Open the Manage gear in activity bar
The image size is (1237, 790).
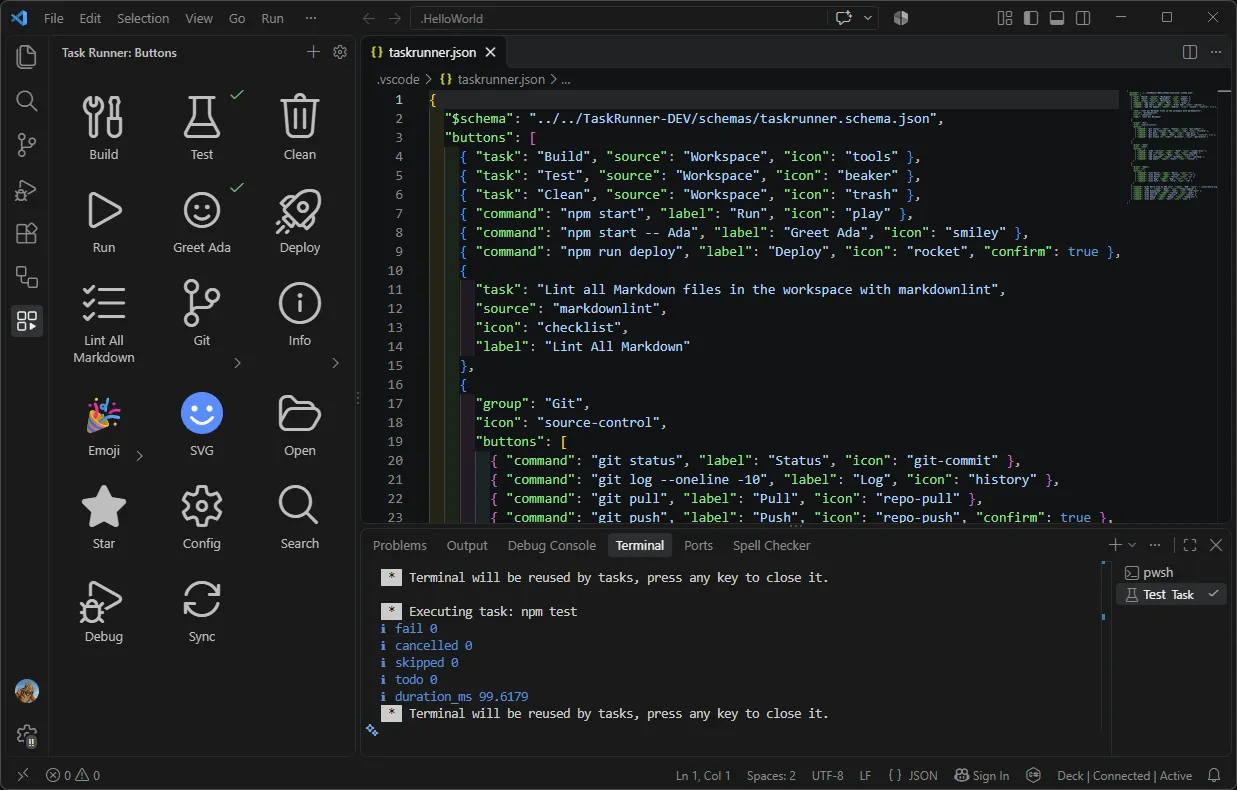coord(27,735)
